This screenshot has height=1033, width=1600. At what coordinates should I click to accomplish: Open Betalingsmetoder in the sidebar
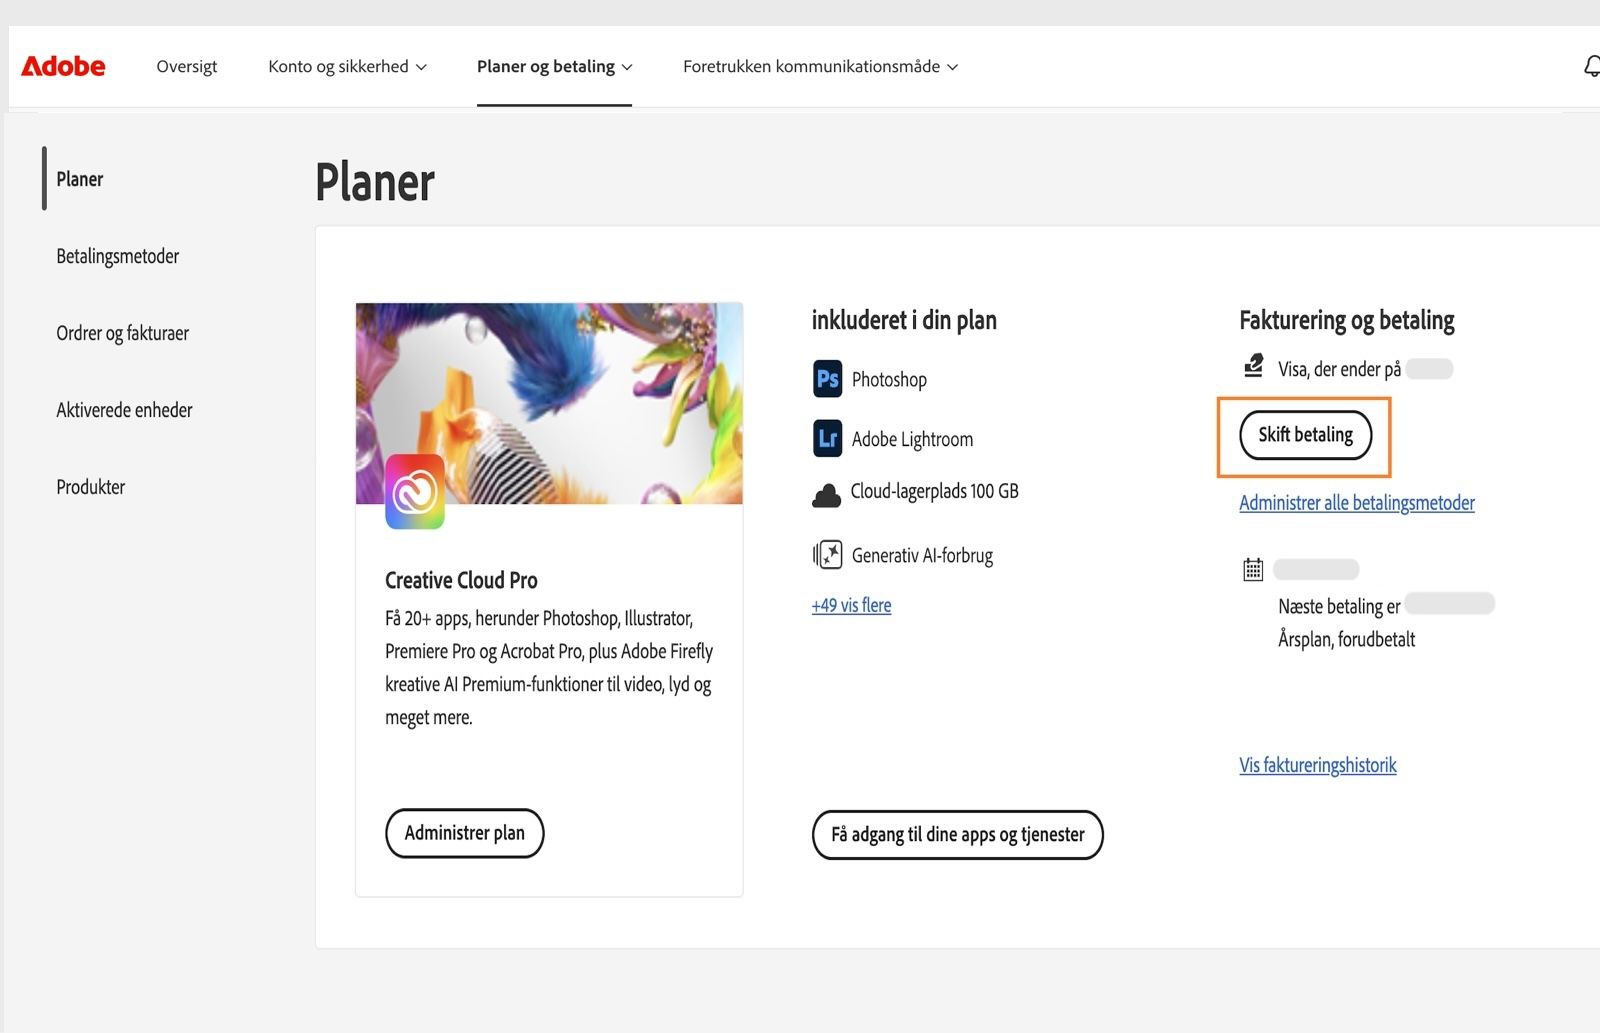[x=117, y=256]
